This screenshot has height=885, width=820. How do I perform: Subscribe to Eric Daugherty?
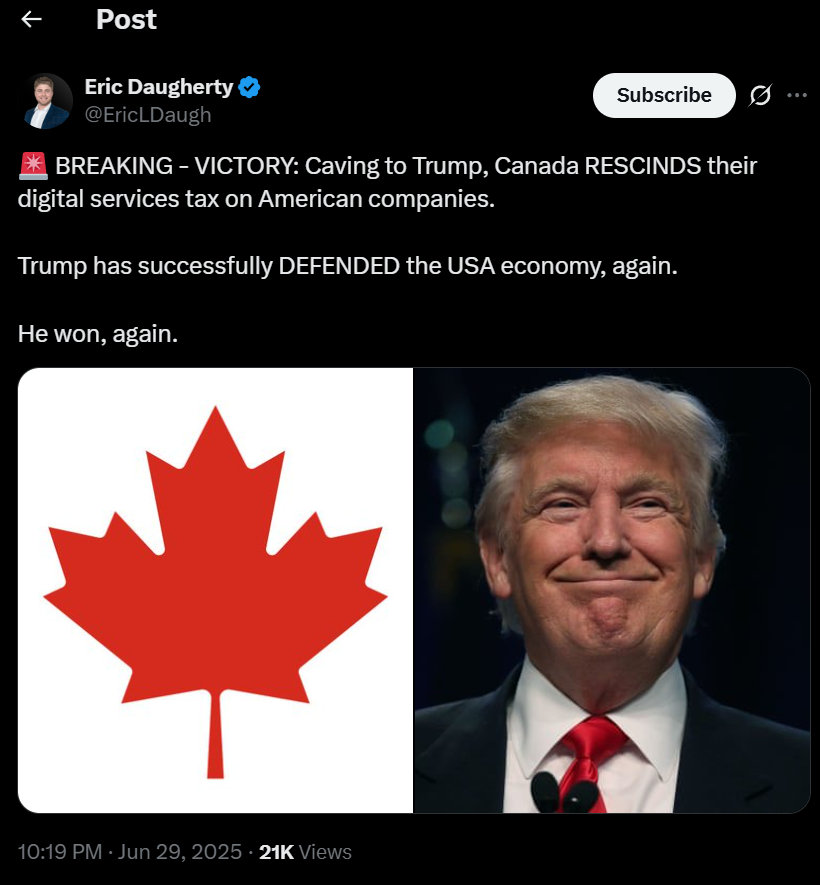point(664,95)
